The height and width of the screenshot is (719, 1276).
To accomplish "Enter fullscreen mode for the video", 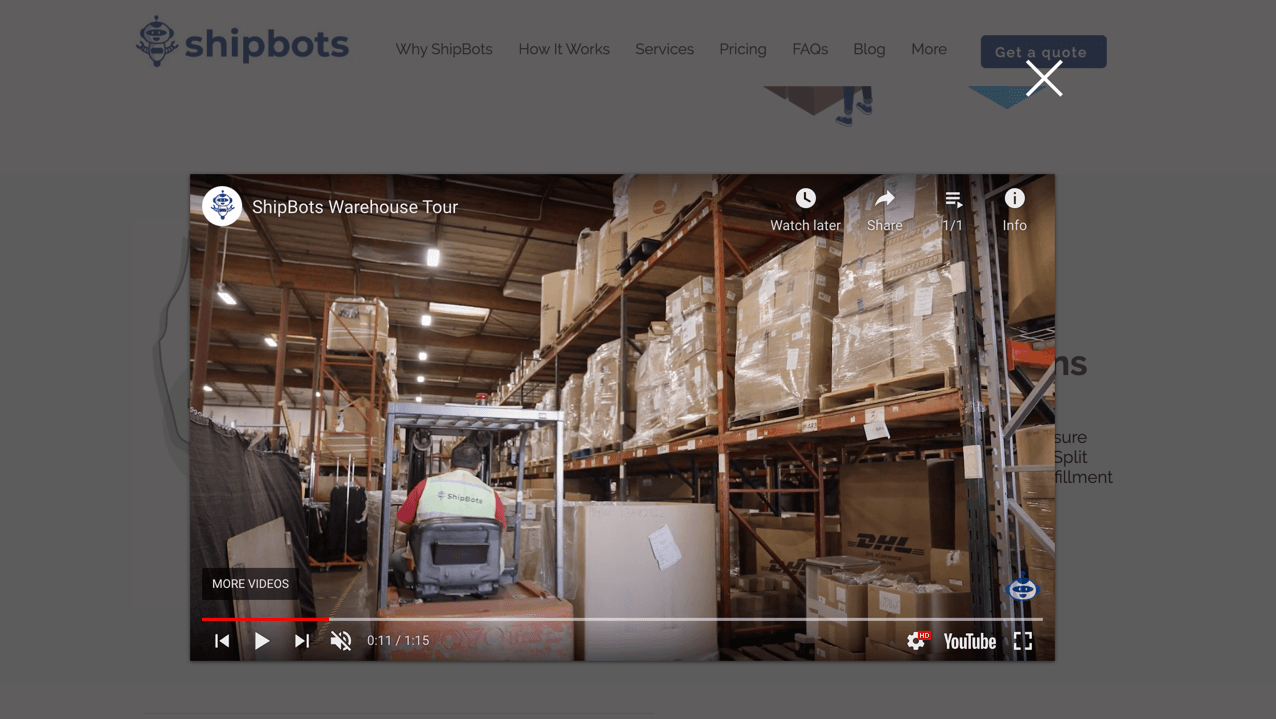I will pyautogui.click(x=1022, y=641).
